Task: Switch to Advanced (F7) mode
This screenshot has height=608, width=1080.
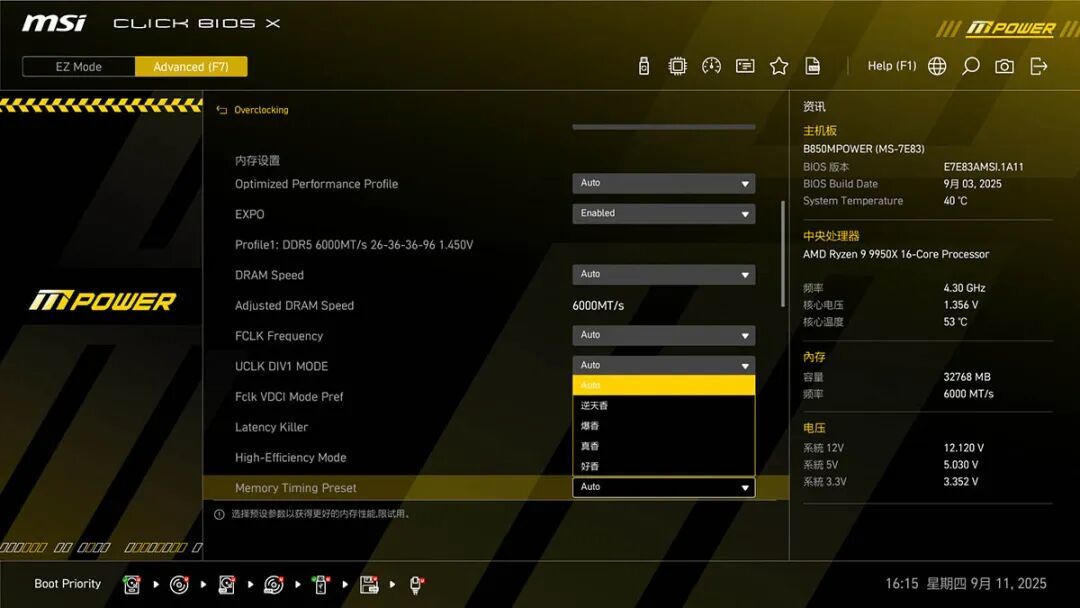Action: point(191,67)
